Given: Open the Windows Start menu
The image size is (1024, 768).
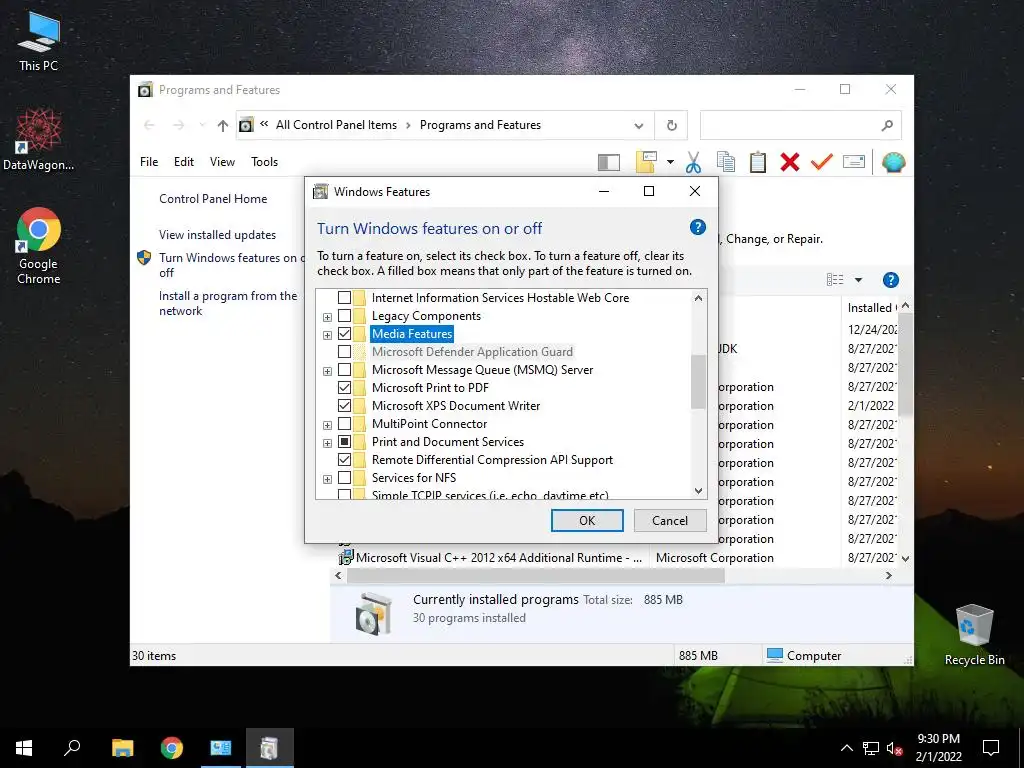Looking at the screenshot, I should click(x=24, y=748).
